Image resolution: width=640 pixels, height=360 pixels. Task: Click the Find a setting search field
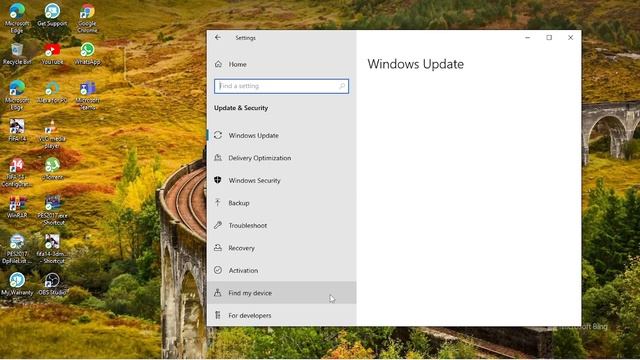[x=281, y=86]
